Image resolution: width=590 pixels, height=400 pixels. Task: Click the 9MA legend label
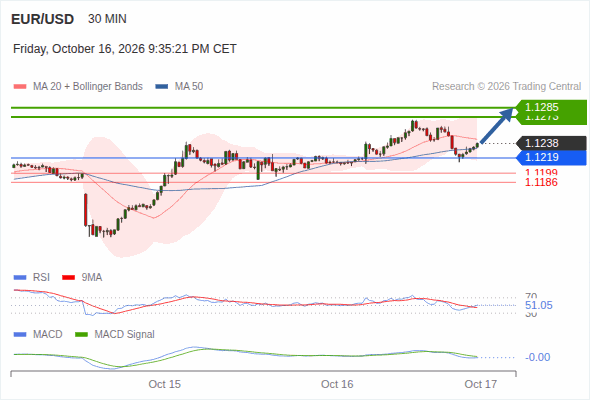point(92,278)
